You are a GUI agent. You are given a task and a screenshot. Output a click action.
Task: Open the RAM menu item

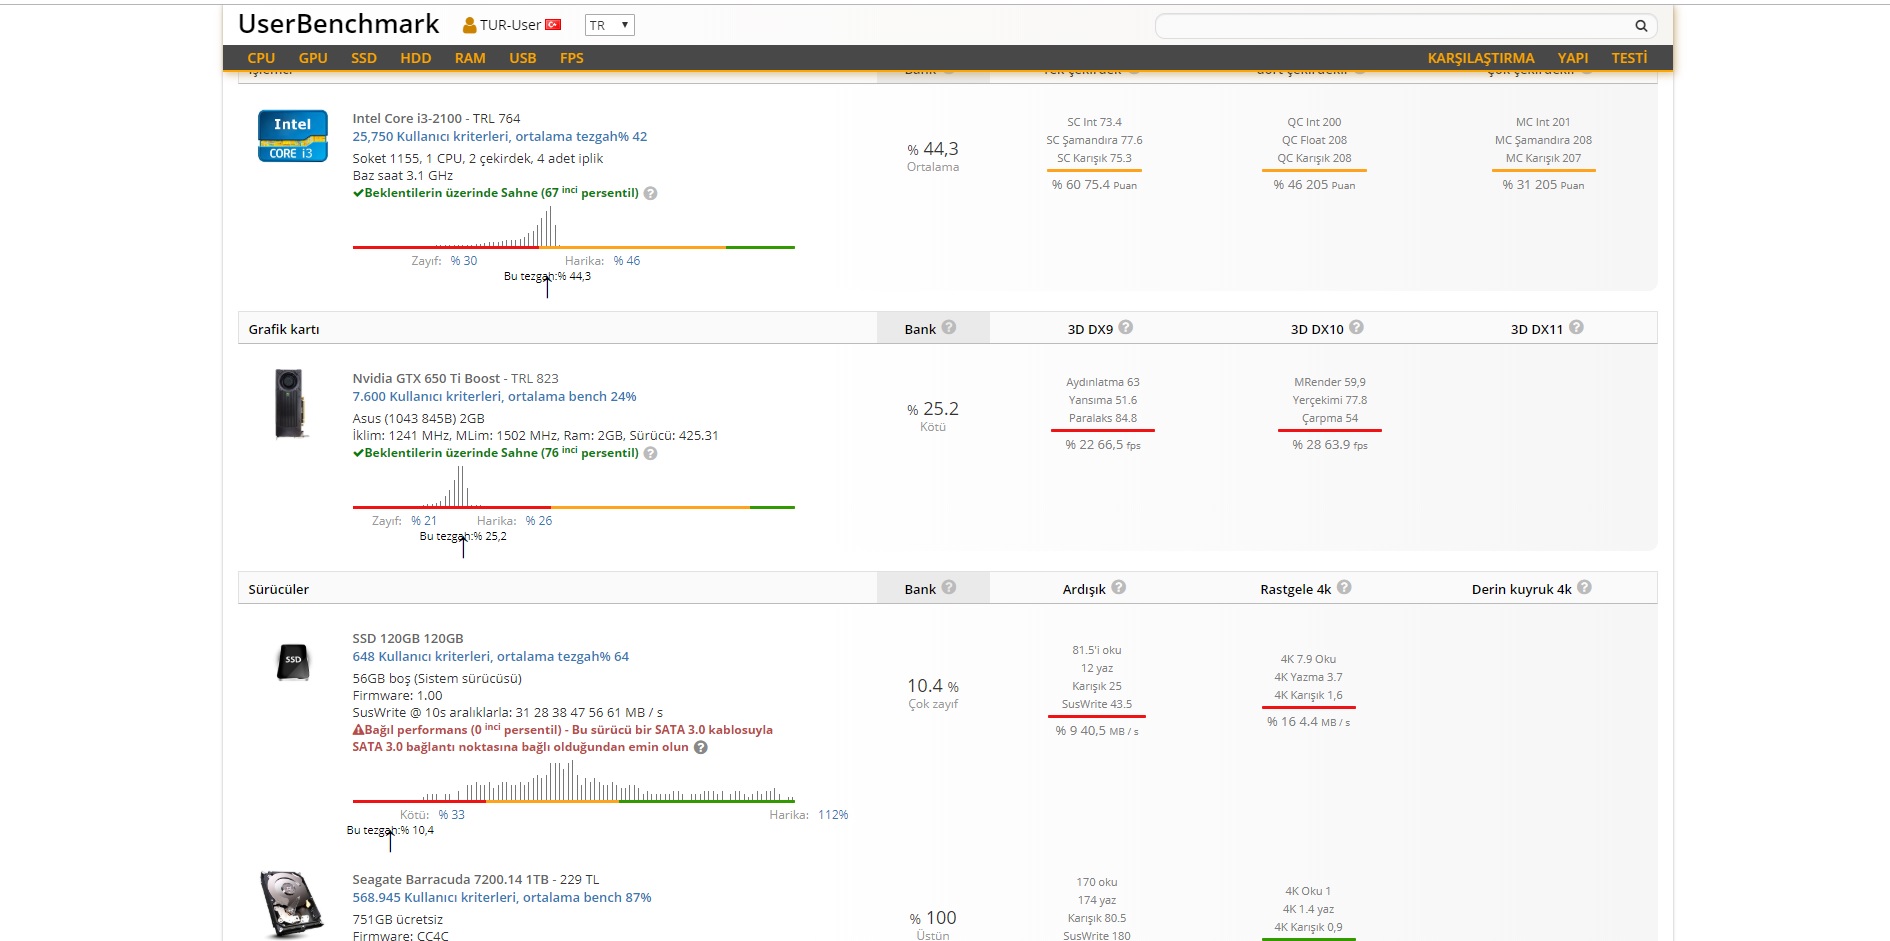[x=470, y=58]
